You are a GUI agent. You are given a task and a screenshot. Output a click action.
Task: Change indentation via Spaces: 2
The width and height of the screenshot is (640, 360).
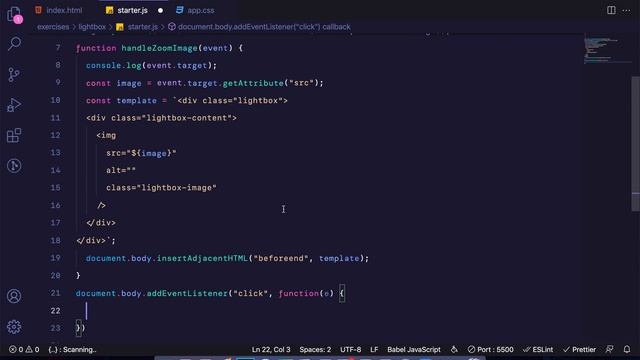(315, 349)
